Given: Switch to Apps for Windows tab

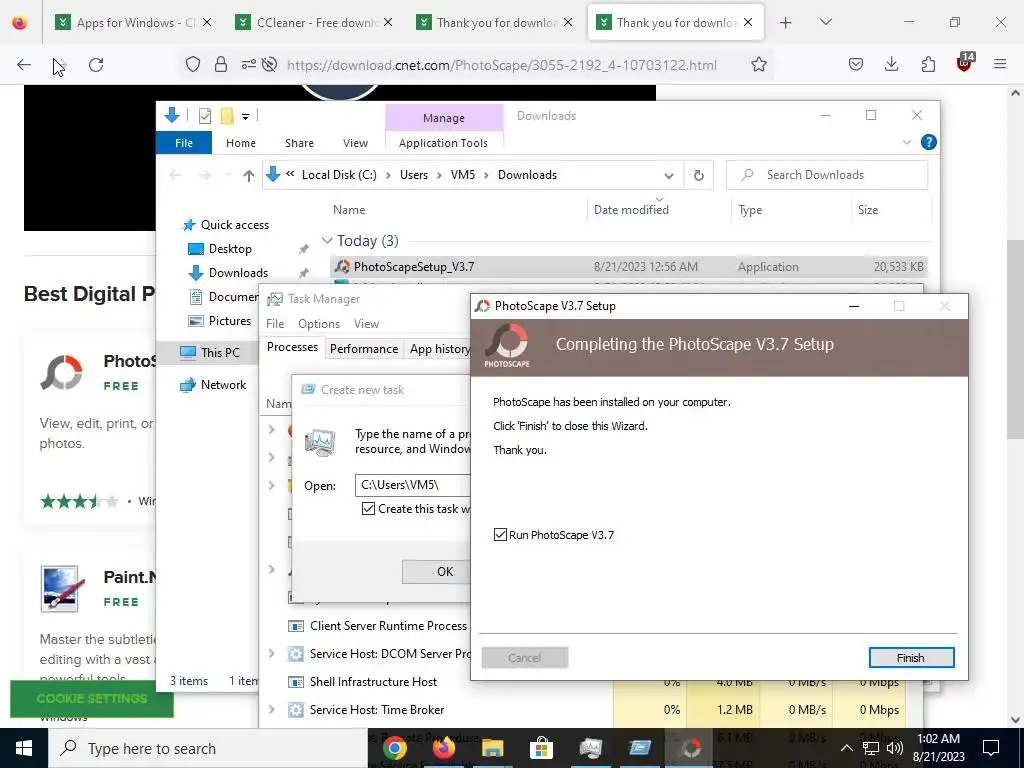Looking at the screenshot, I should (134, 23).
